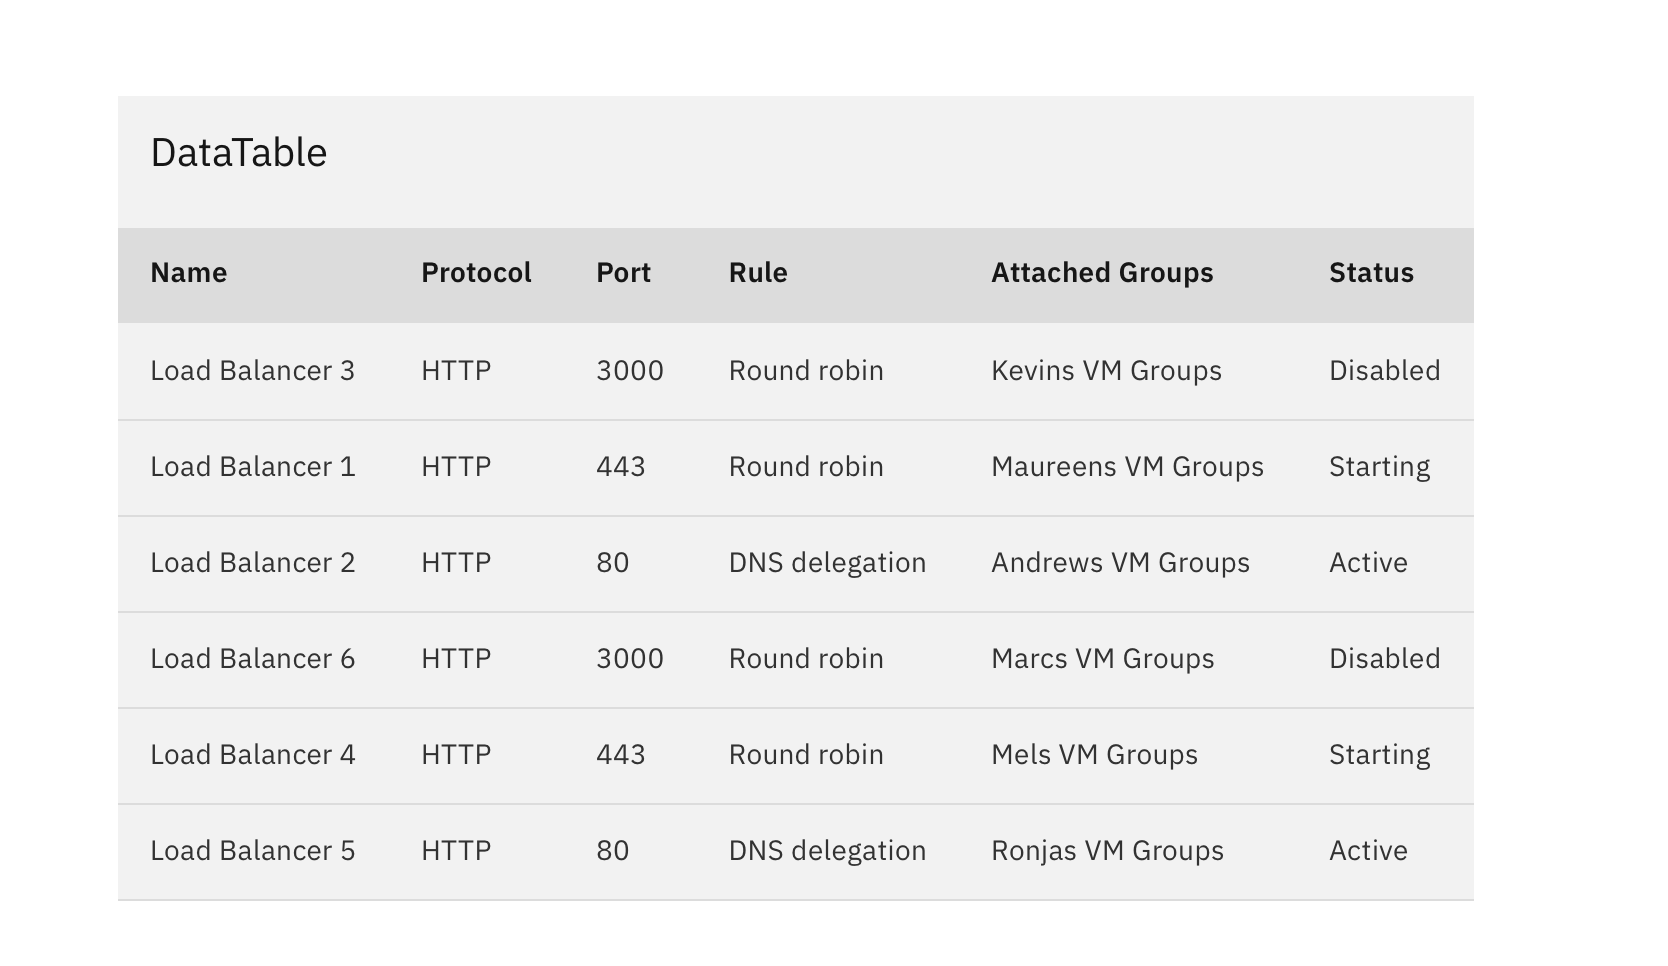Sort the table by the Port column

[624, 272]
